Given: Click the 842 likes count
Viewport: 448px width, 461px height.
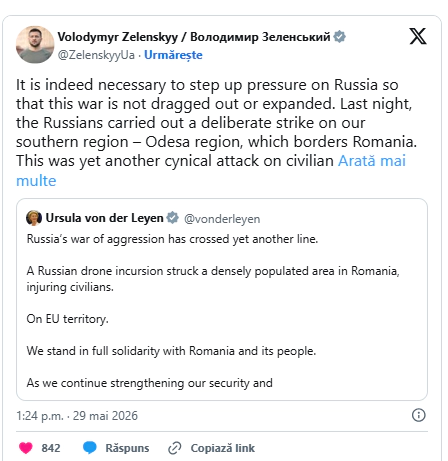Looking at the screenshot, I should tap(51, 448).
